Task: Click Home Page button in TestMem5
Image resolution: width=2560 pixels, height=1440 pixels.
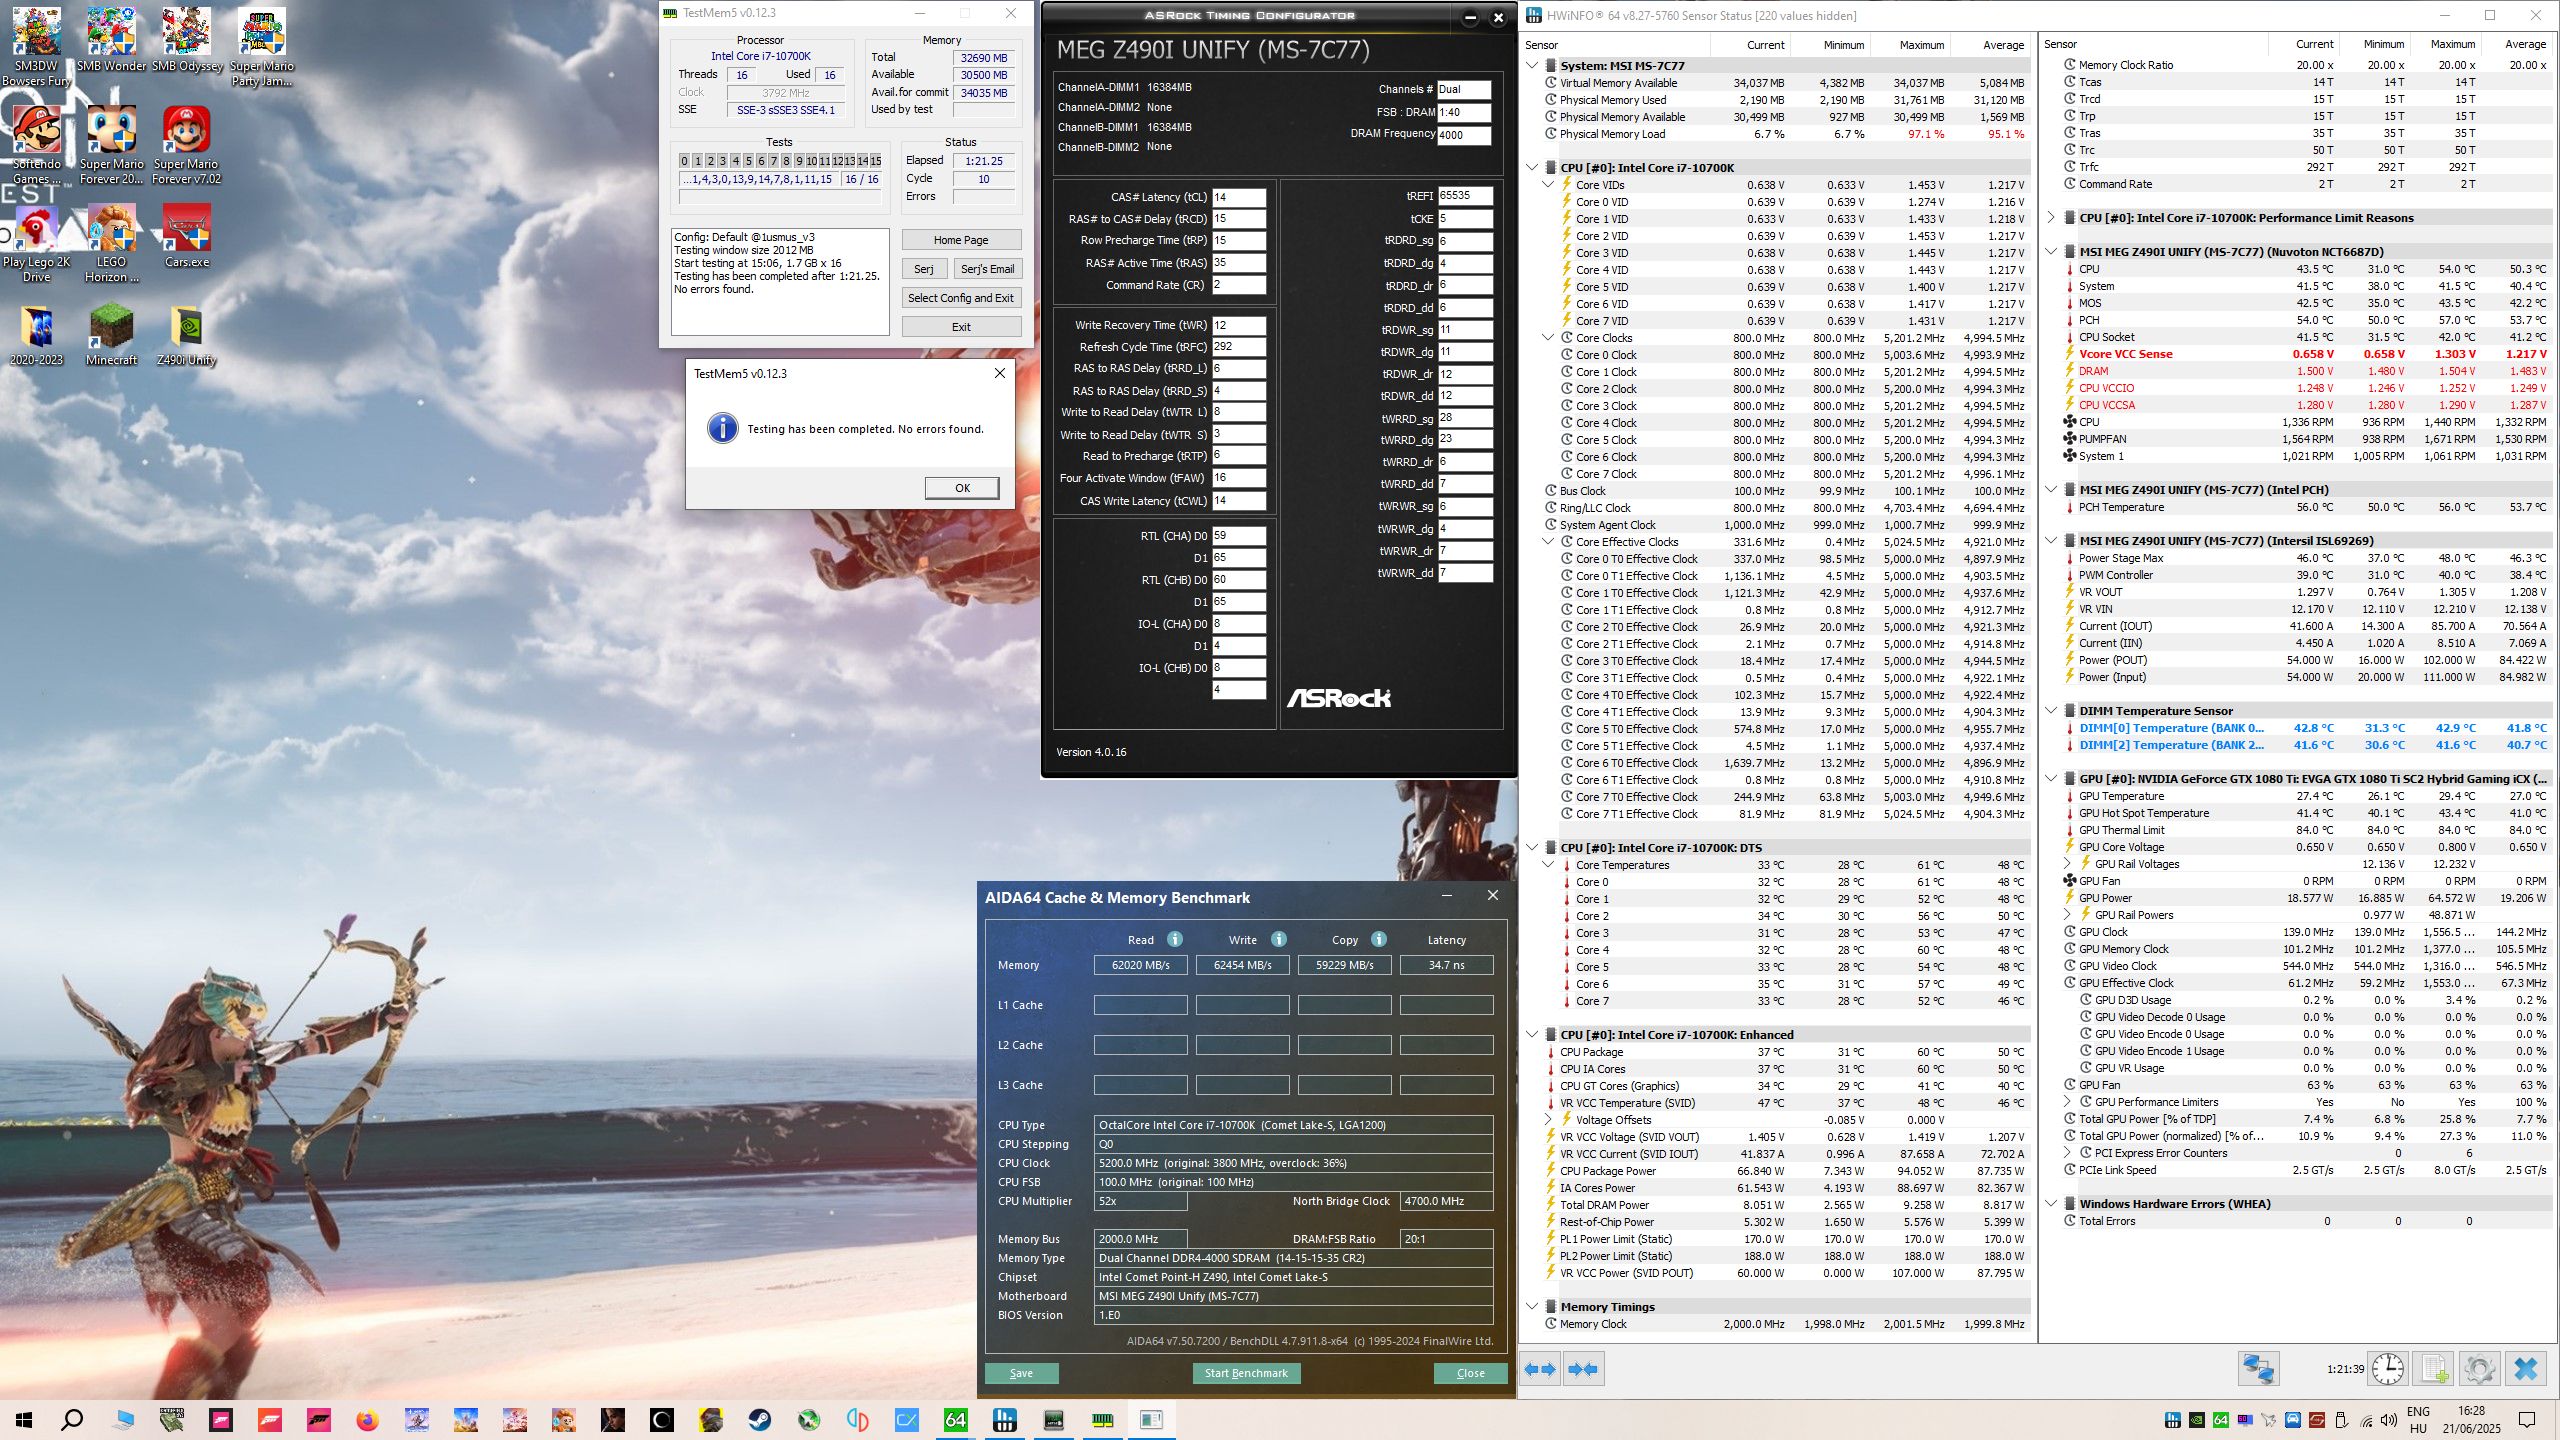Action: 961,240
